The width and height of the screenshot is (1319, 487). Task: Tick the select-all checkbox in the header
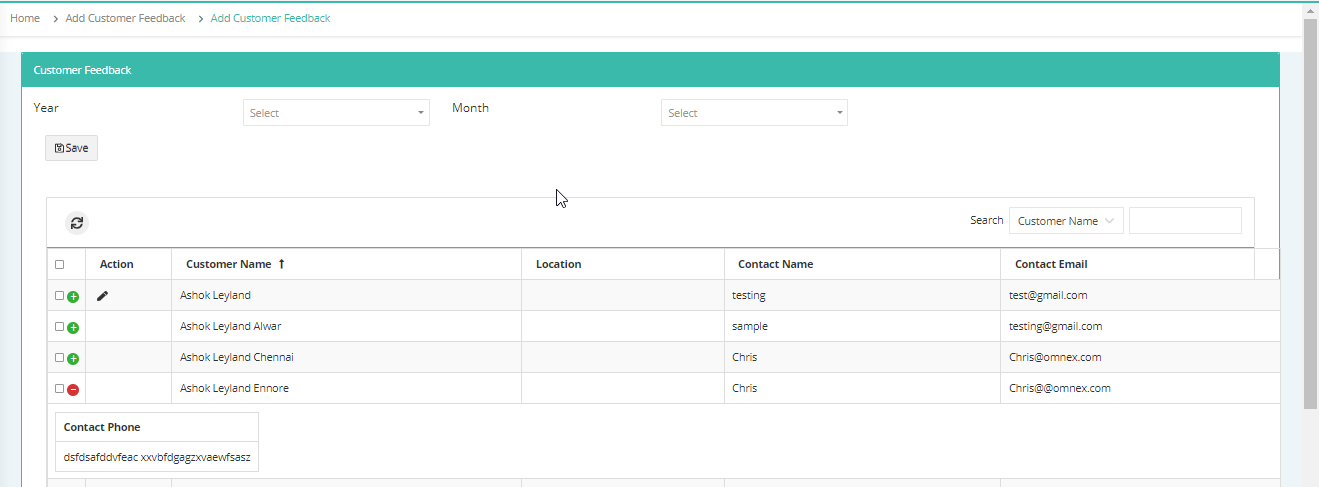(59, 265)
